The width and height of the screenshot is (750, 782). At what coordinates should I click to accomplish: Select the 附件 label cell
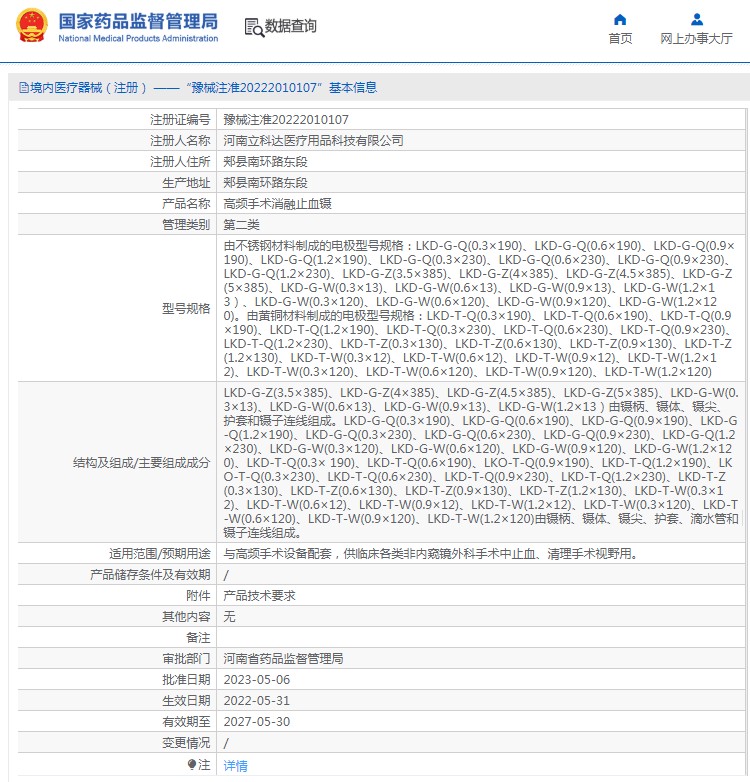click(x=117, y=595)
